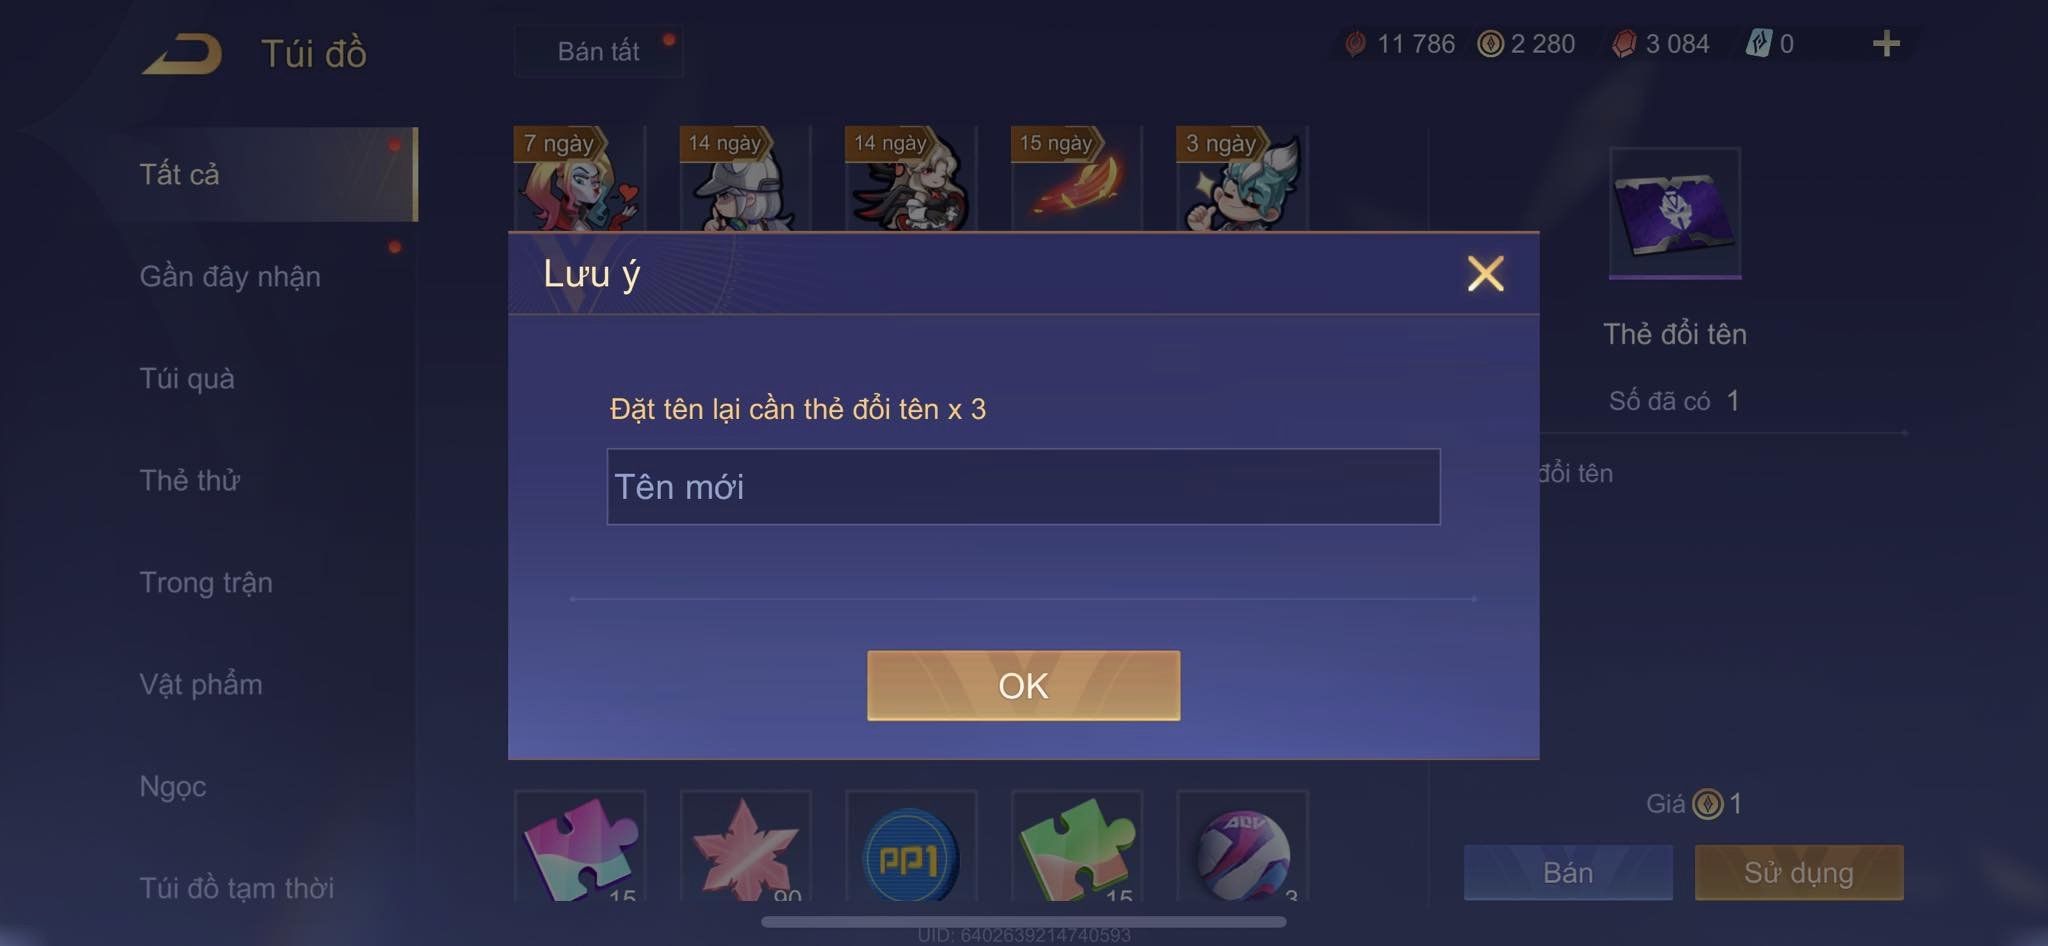The image size is (2048, 946).
Task: Click the Thẻ đổi tên card icon
Action: [1675, 212]
